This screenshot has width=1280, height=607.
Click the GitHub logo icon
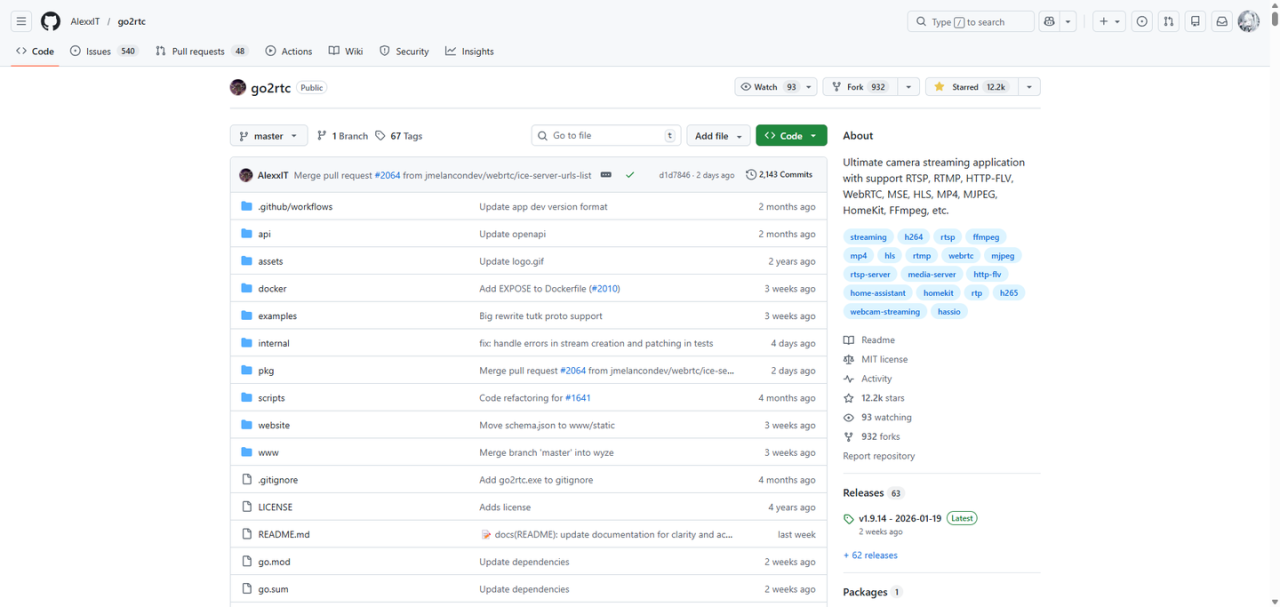[50, 22]
